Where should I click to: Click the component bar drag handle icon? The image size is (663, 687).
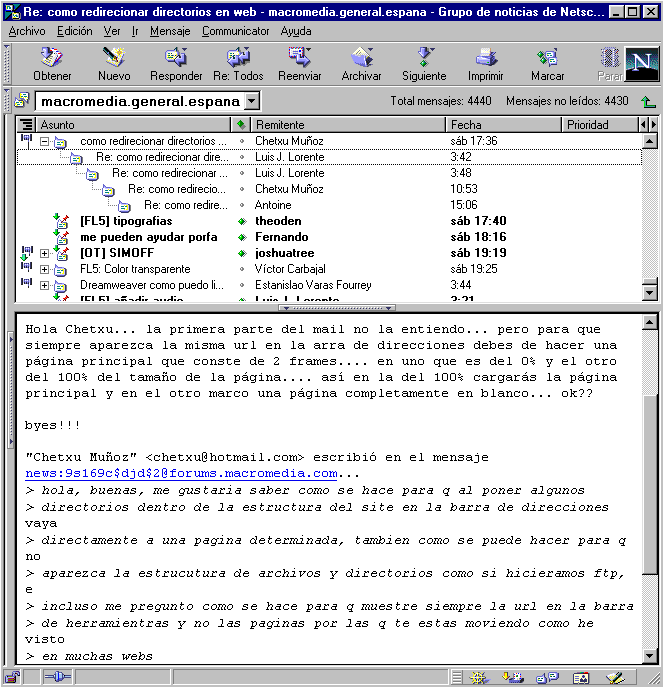tap(456, 678)
